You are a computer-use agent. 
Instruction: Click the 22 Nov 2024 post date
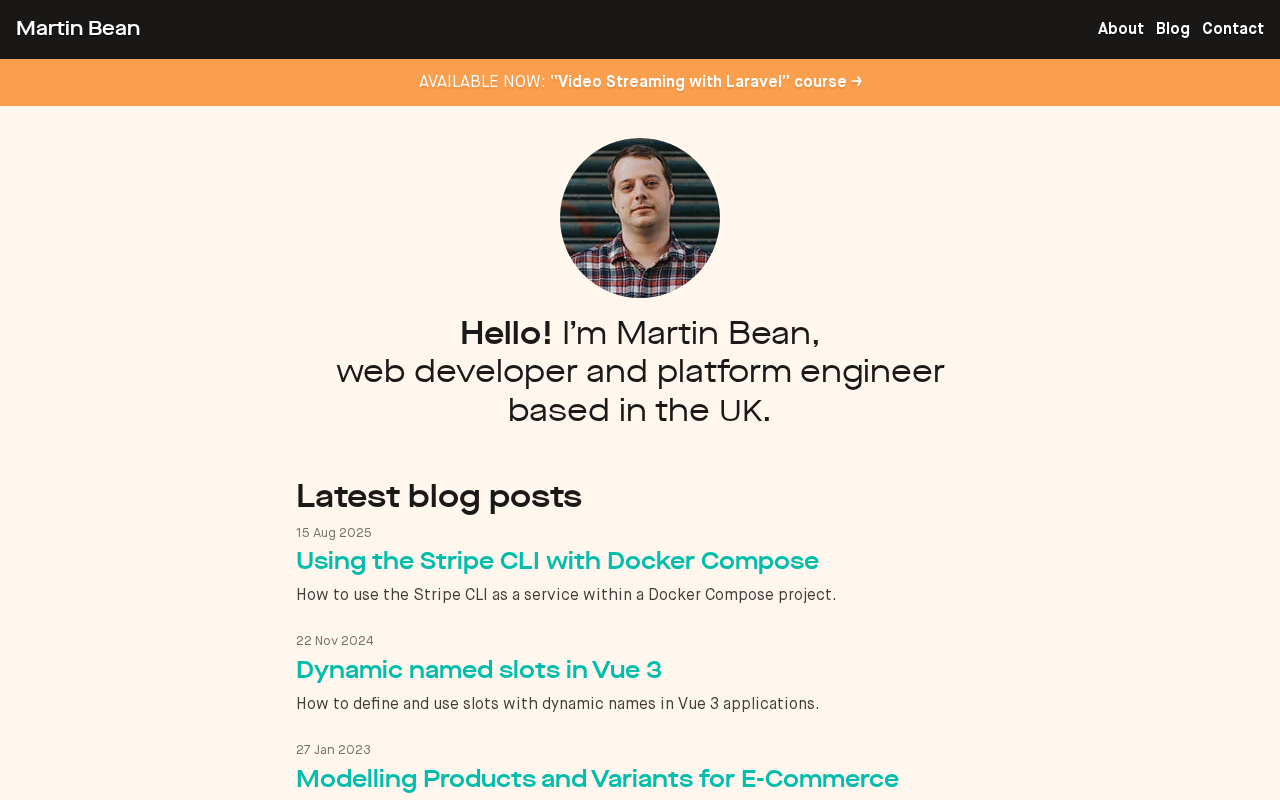tap(335, 641)
